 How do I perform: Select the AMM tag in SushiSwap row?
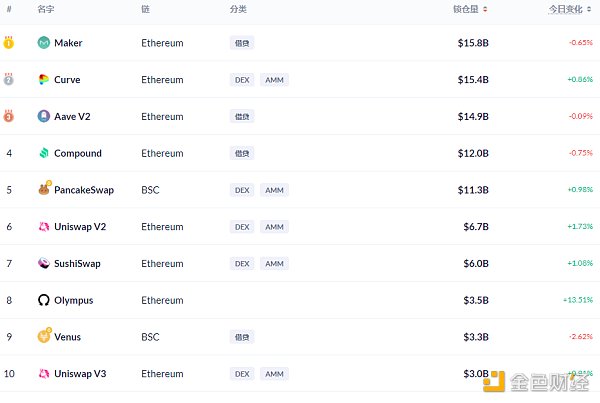point(274,263)
